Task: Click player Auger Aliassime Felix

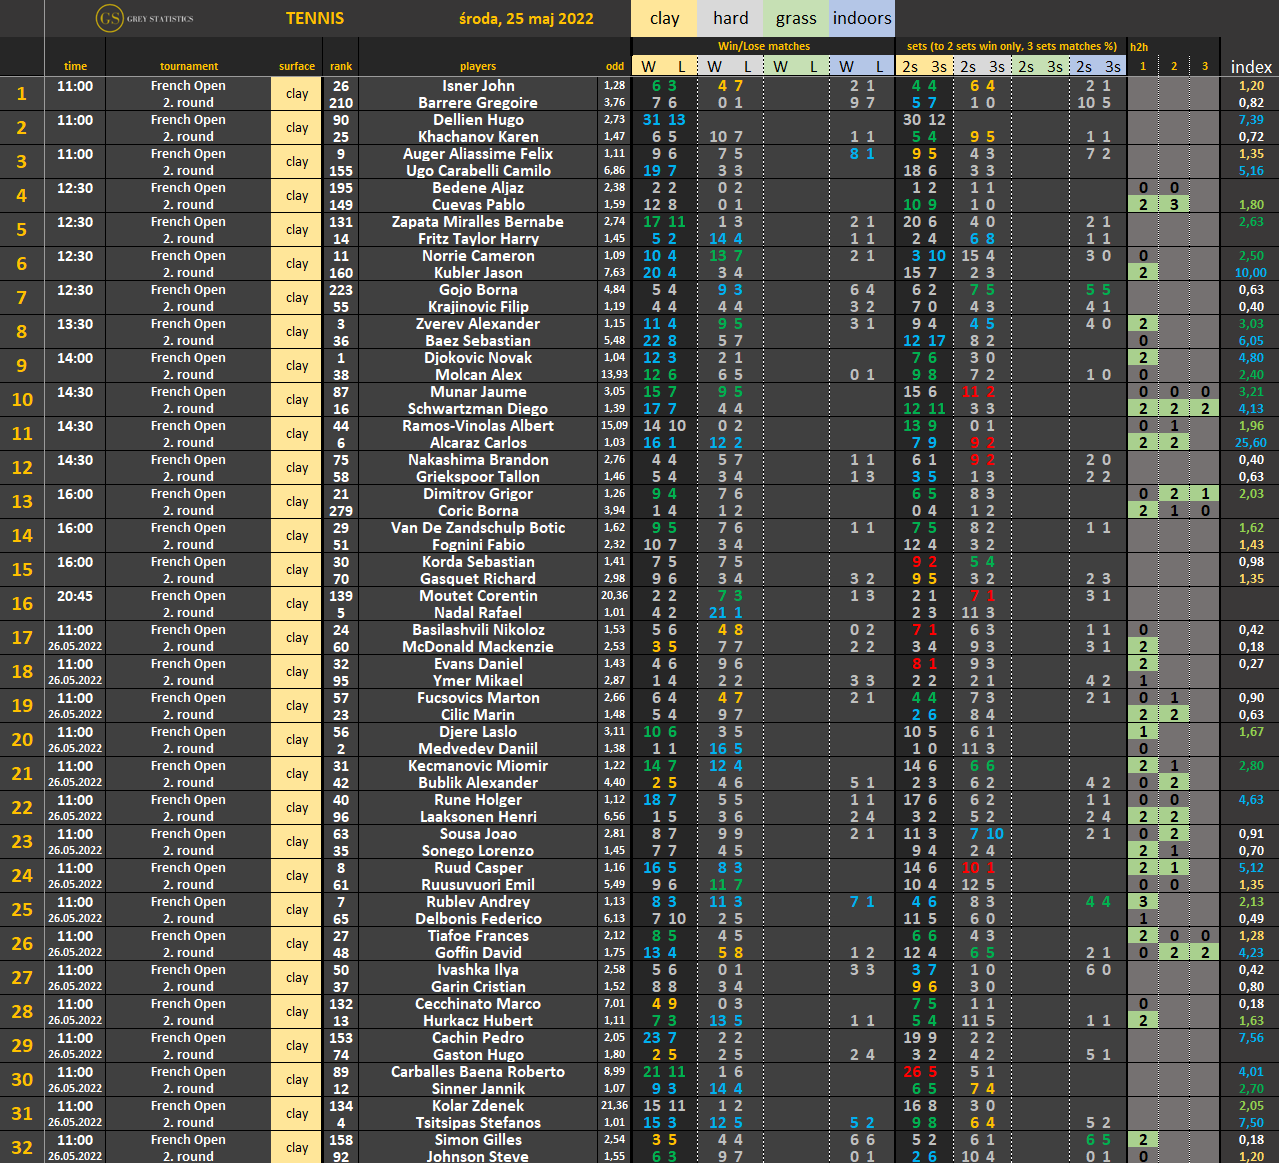Action: click(x=478, y=154)
